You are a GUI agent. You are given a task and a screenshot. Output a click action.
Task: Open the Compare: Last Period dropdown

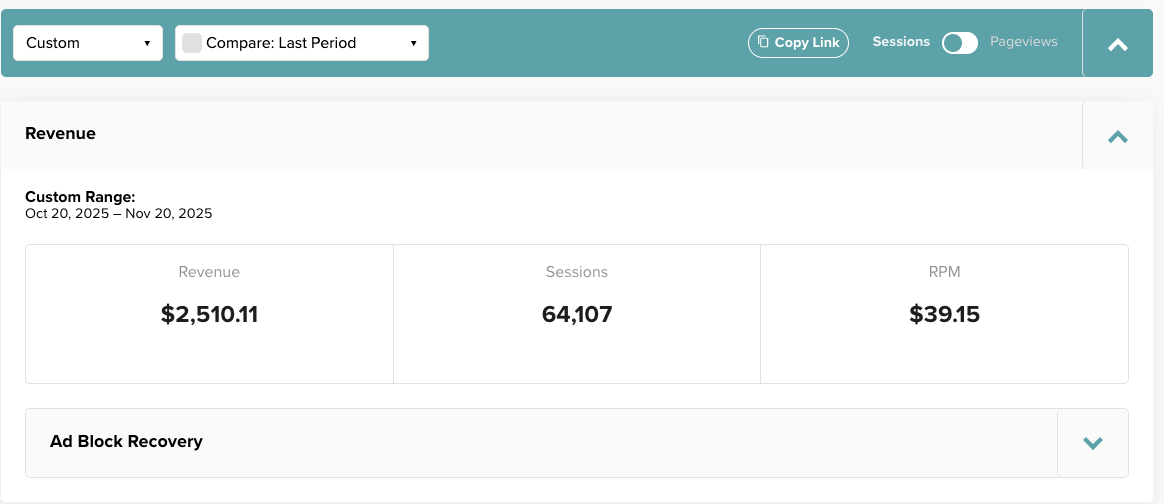(x=300, y=43)
